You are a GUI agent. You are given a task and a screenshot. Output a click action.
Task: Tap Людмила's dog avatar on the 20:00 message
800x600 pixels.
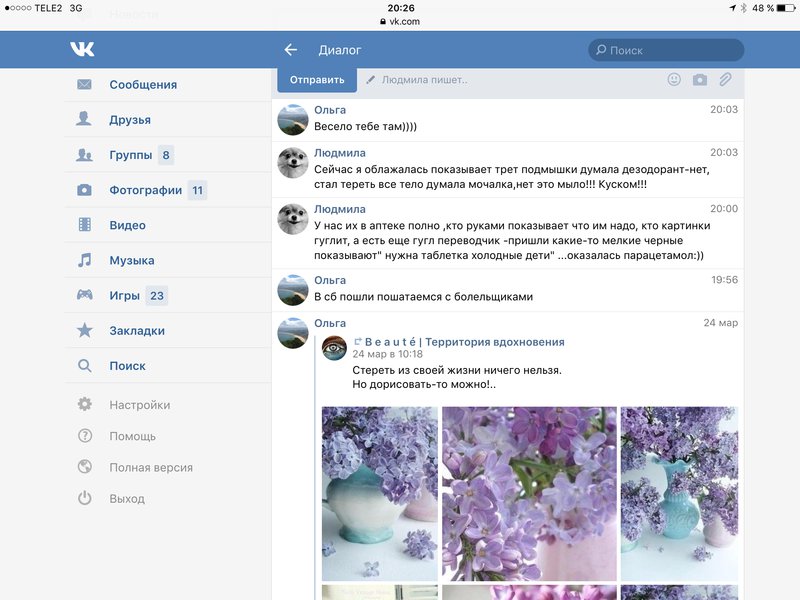[x=293, y=219]
